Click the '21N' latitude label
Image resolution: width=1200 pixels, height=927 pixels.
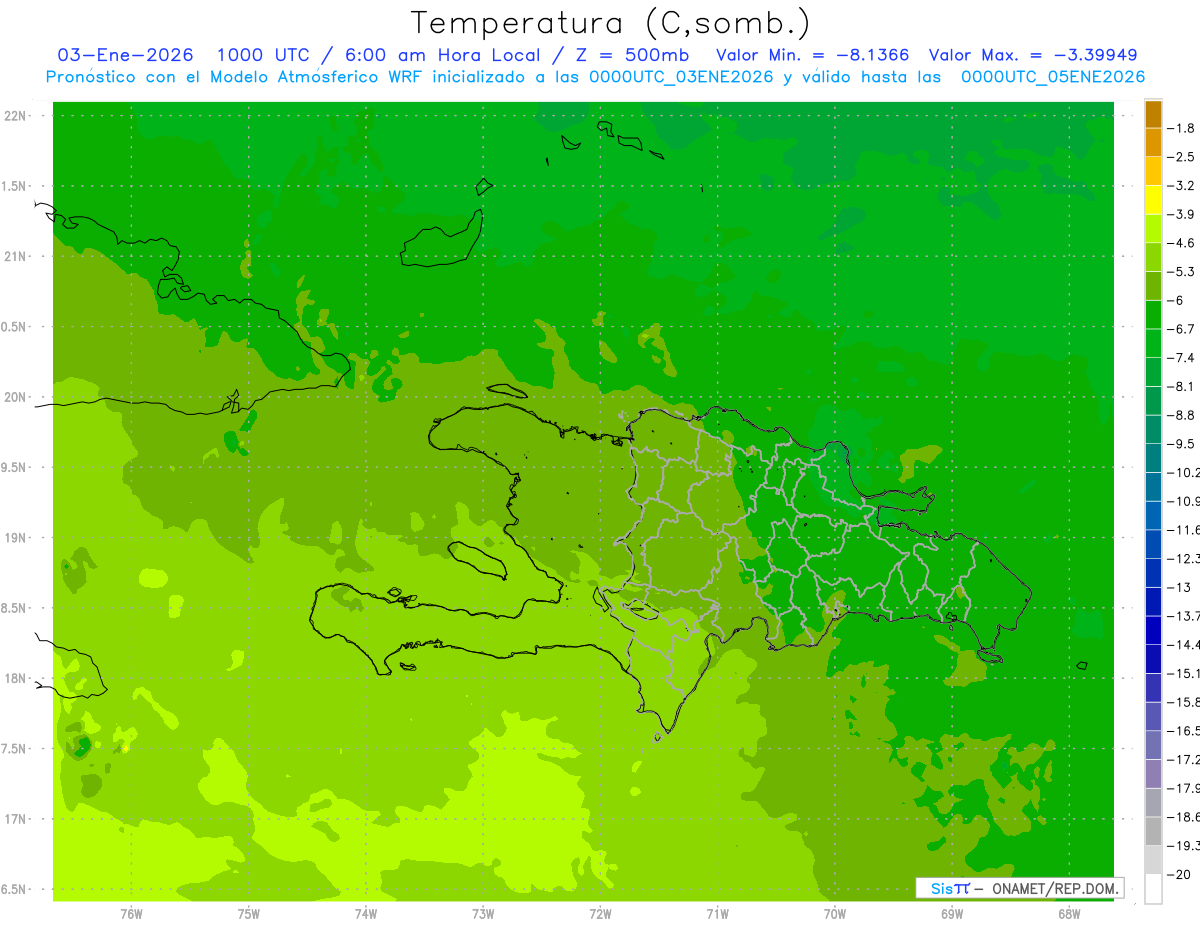pos(16,256)
